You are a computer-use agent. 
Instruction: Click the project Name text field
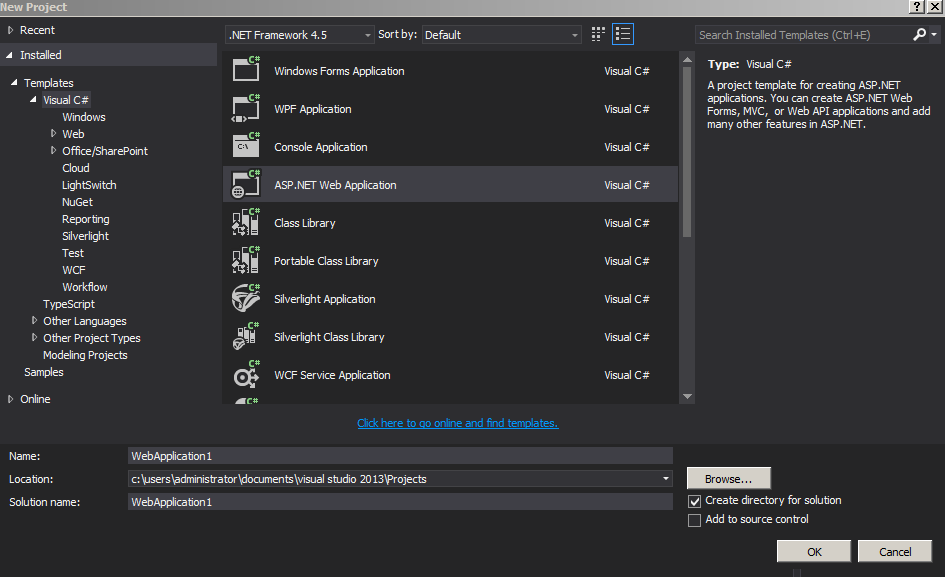(x=400, y=456)
